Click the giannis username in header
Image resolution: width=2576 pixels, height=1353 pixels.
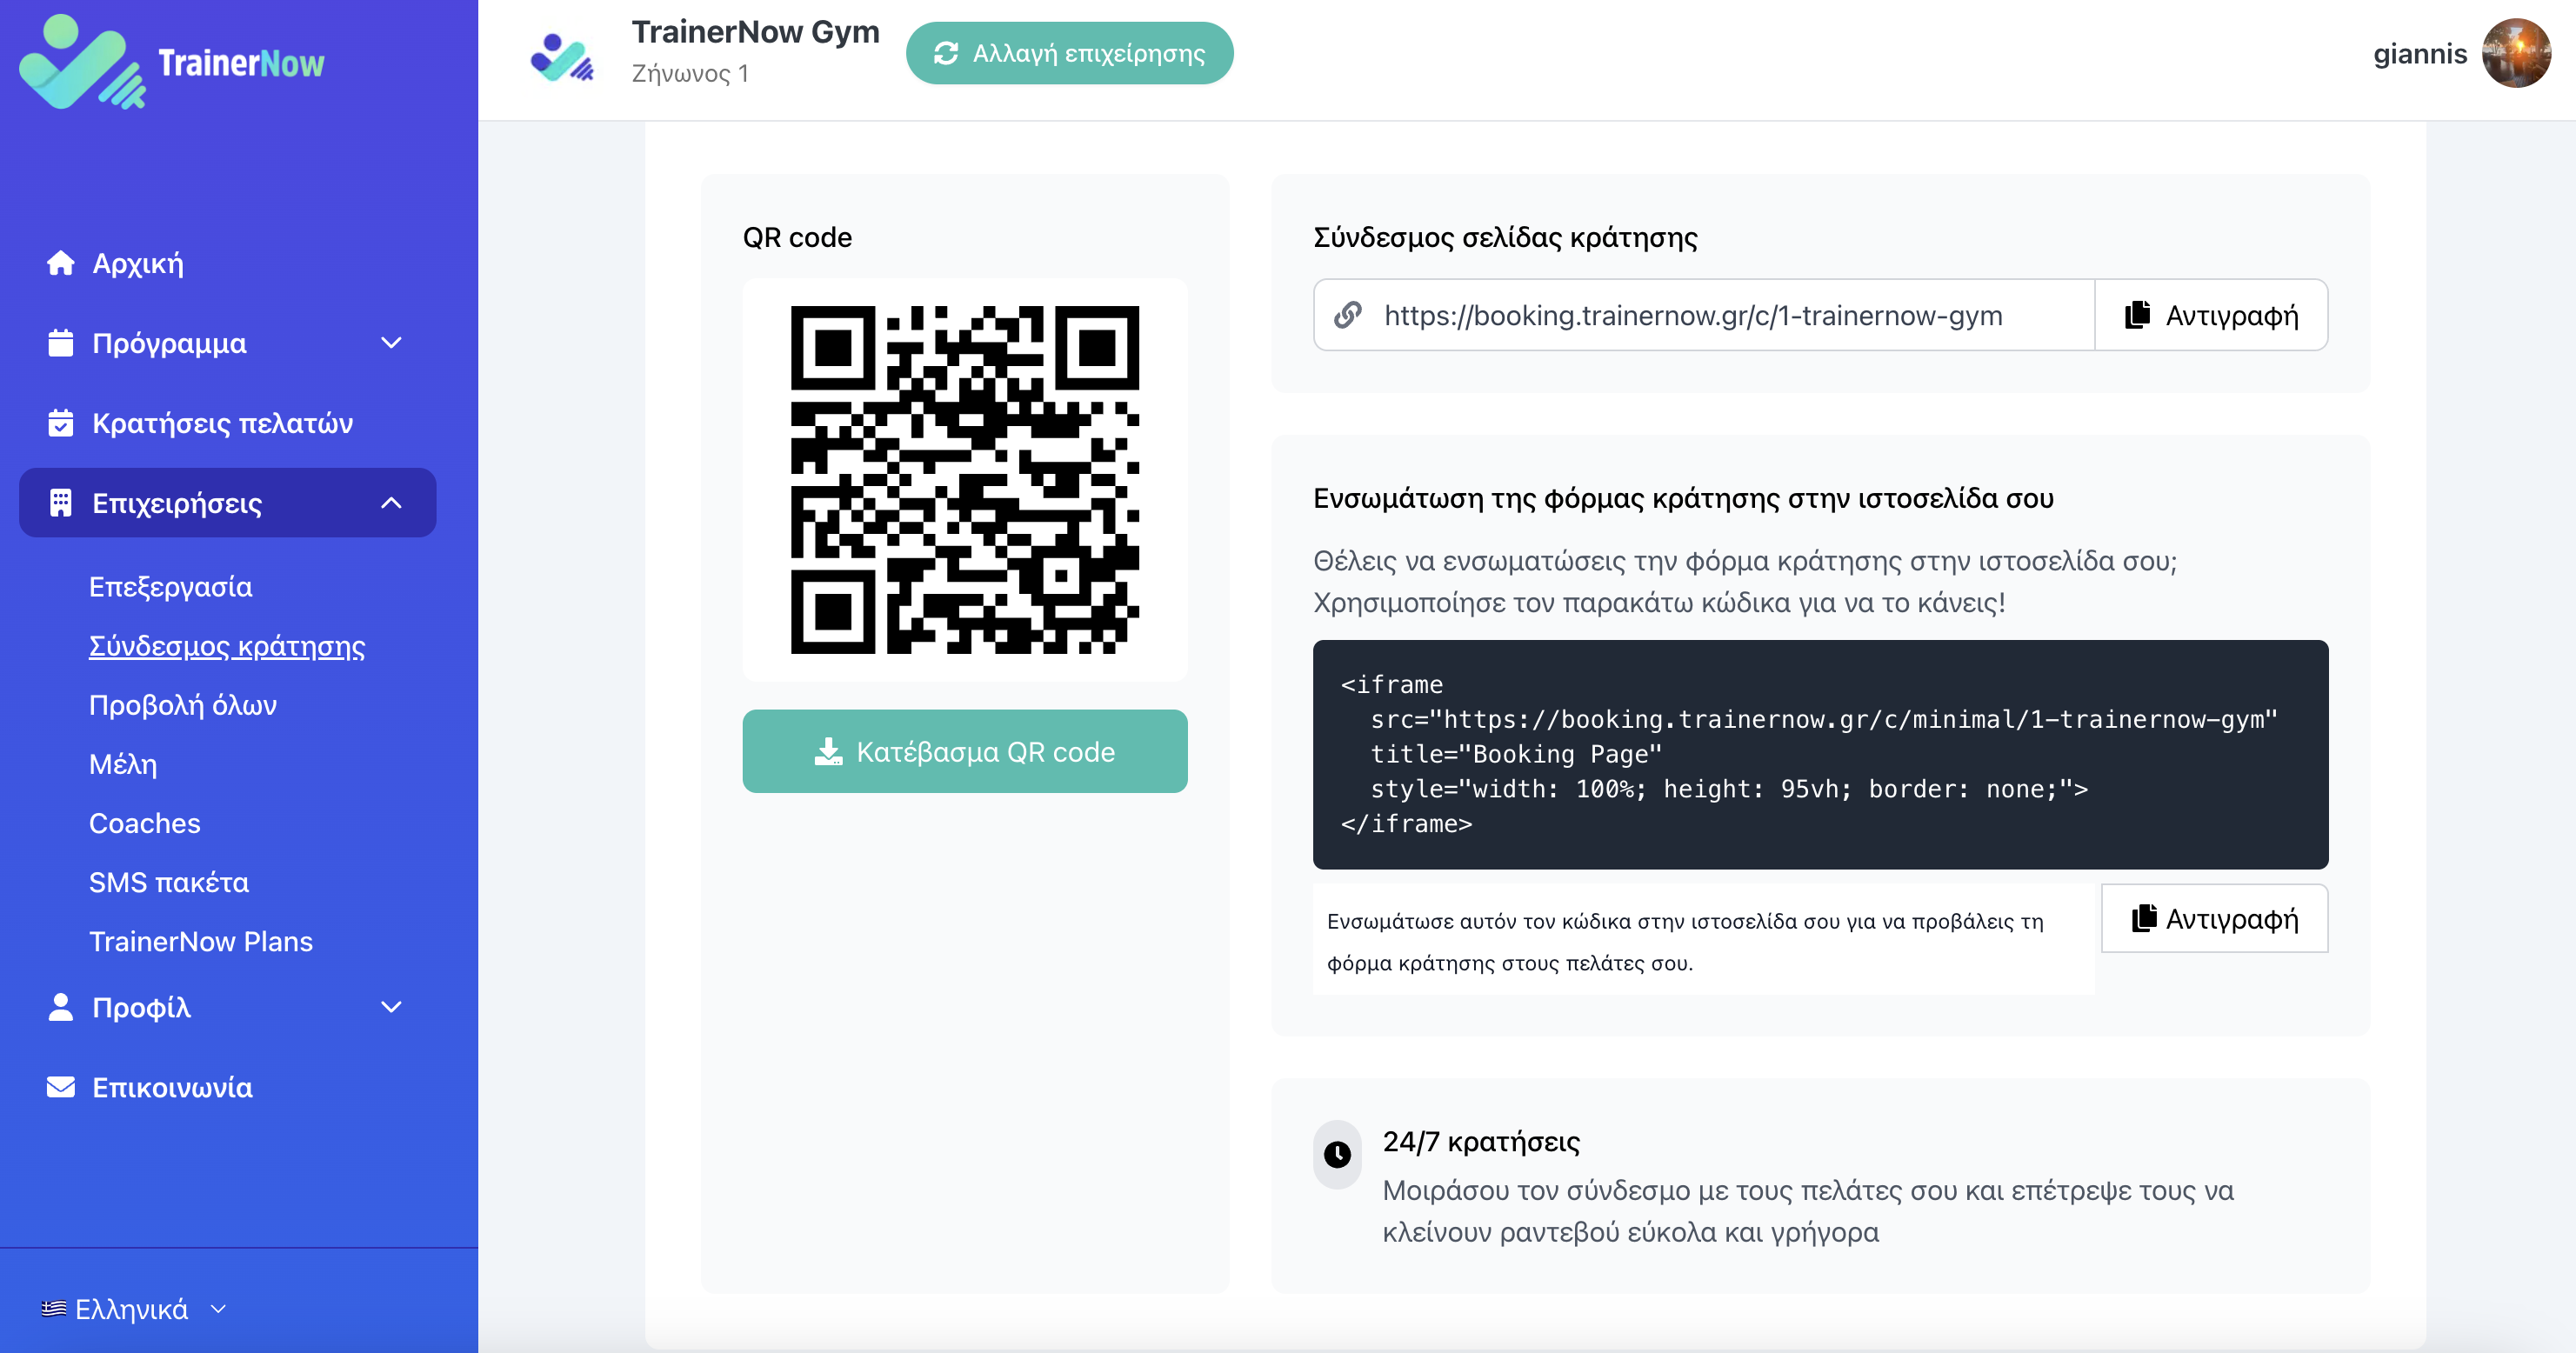(2420, 54)
